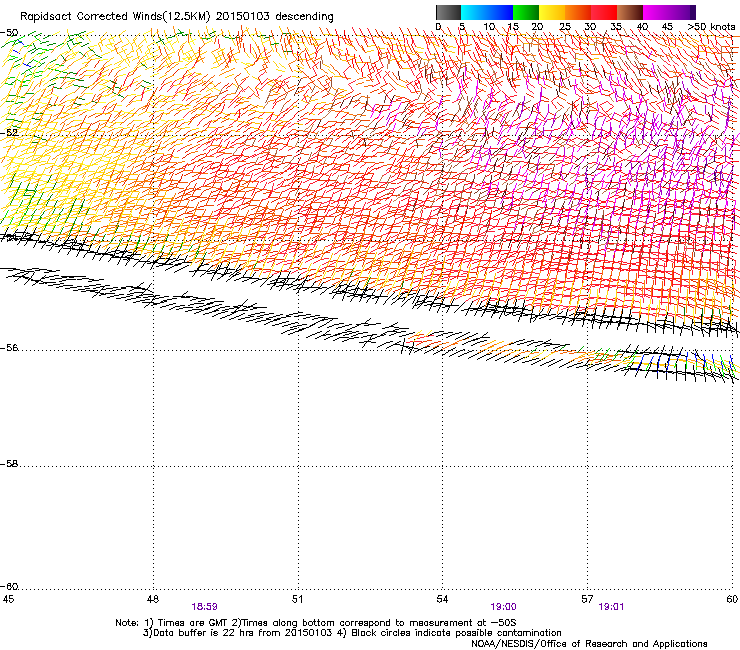This screenshot has height=650, width=740.
Task: Select the green 15-20 knots legend swatch
Action: click(x=526, y=12)
